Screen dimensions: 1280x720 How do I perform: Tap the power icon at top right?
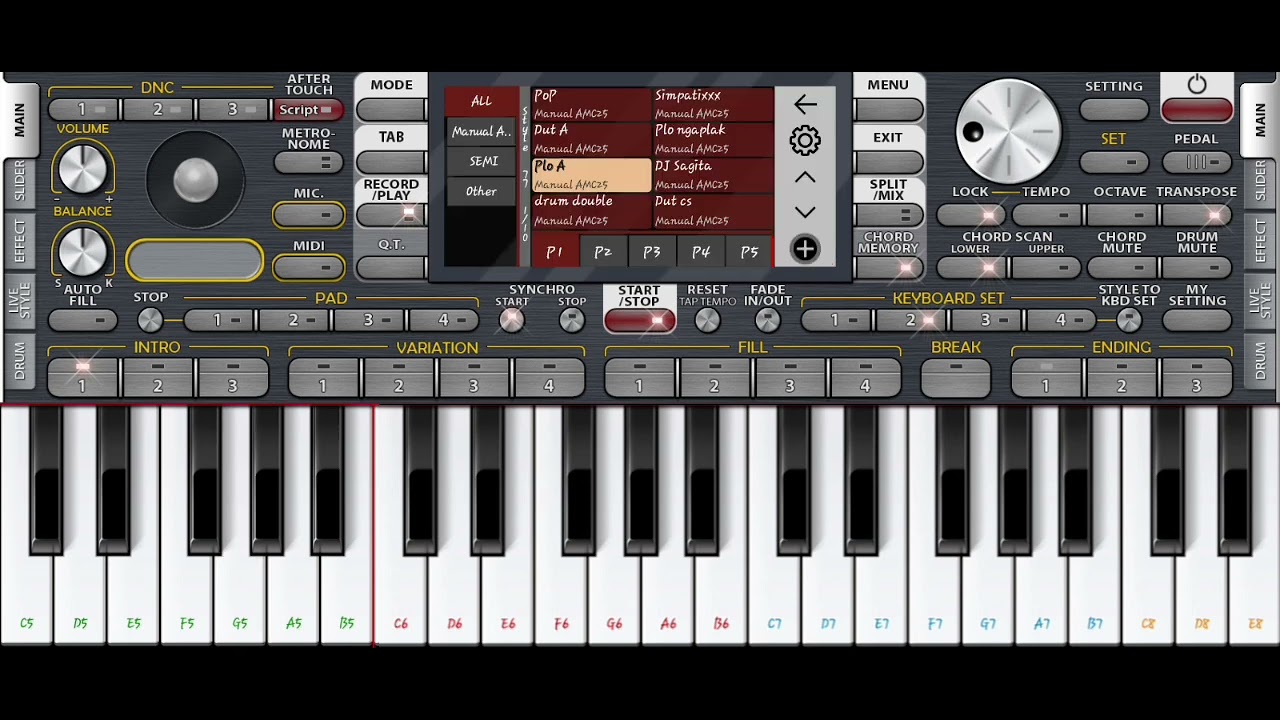1197,85
